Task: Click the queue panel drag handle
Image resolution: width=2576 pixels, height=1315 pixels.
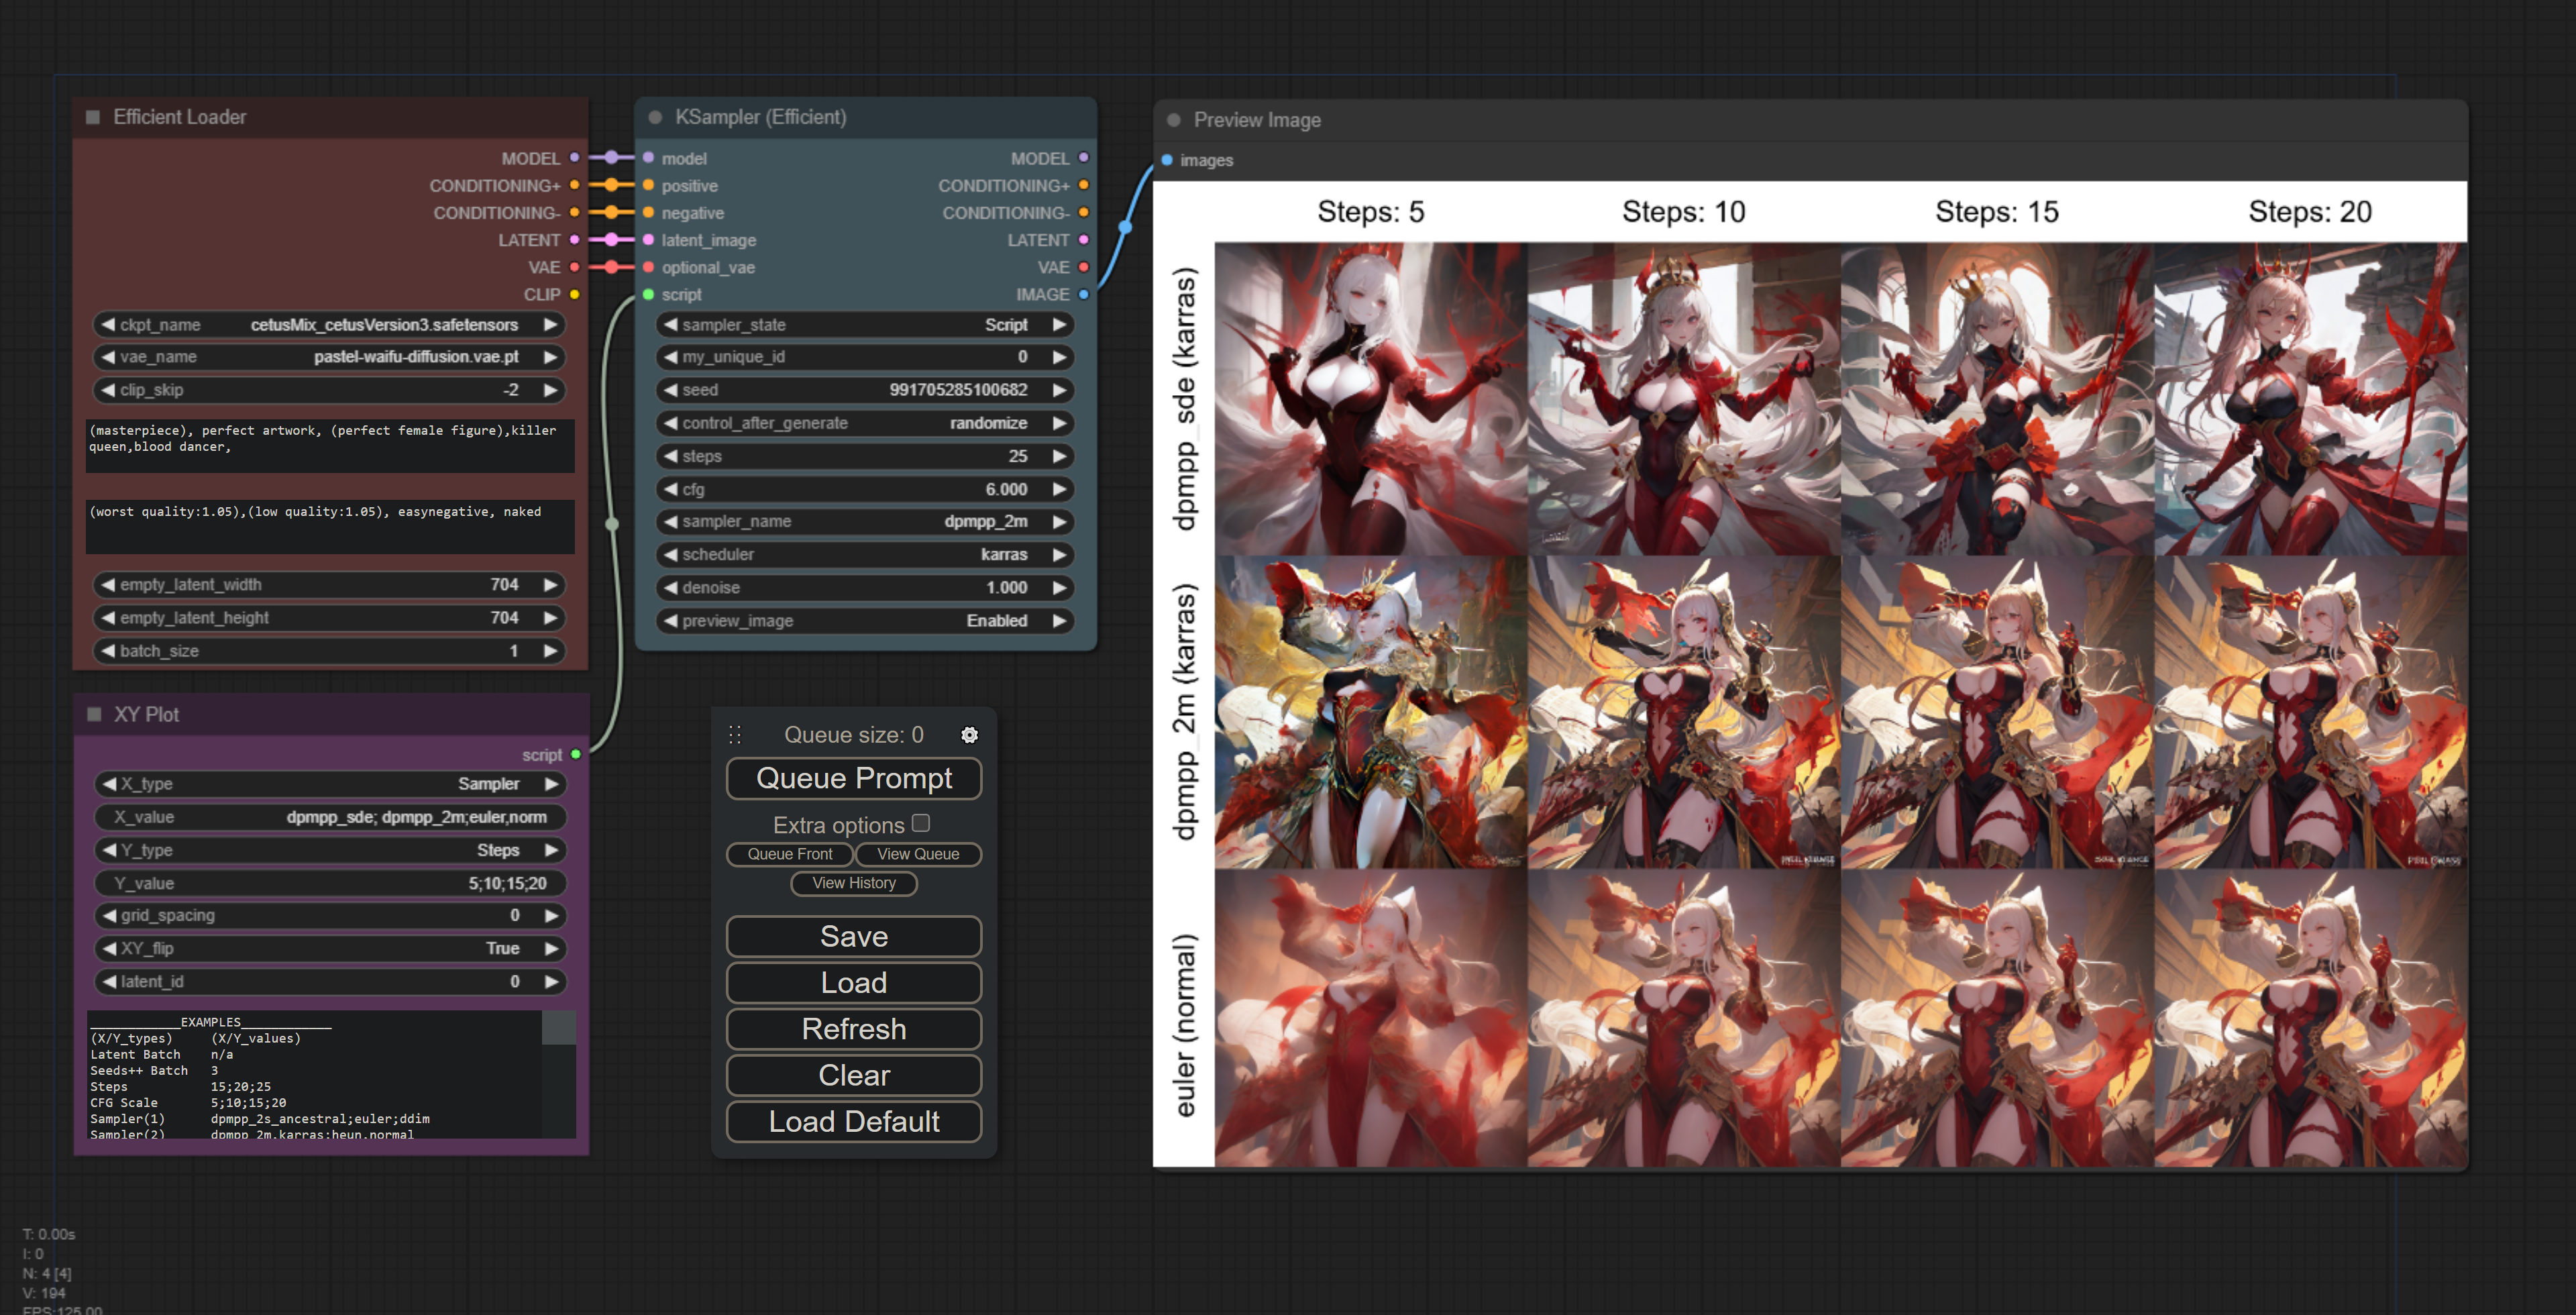Action: tap(735, 735)
